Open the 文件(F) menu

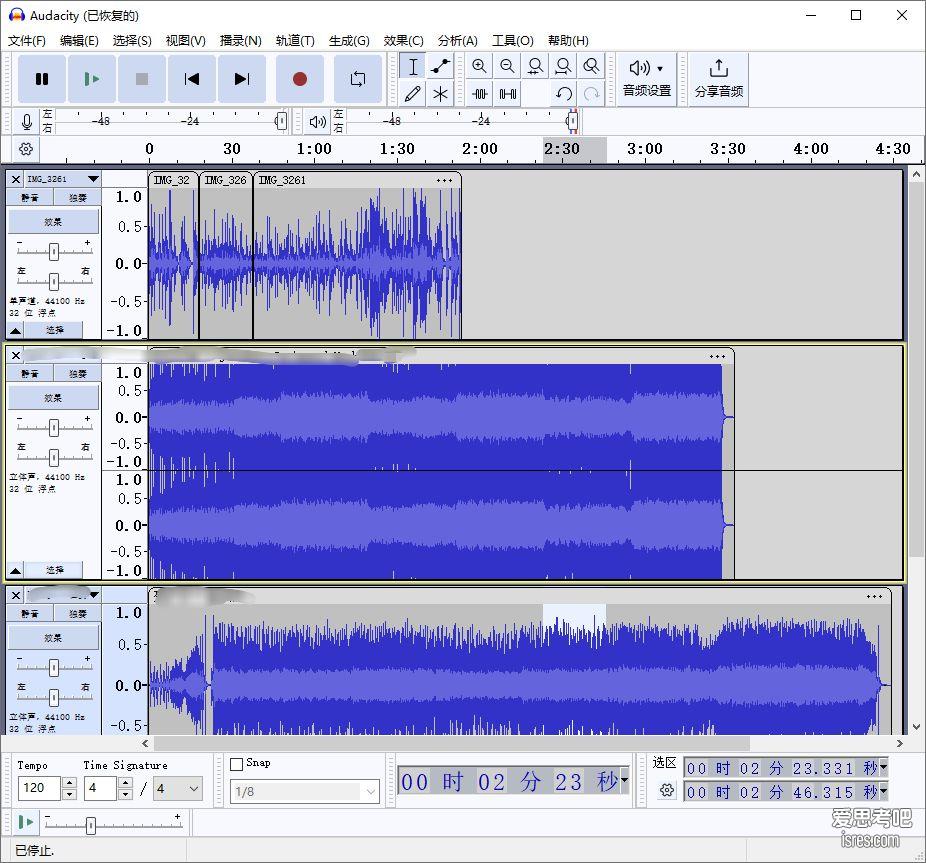point(27,40)
